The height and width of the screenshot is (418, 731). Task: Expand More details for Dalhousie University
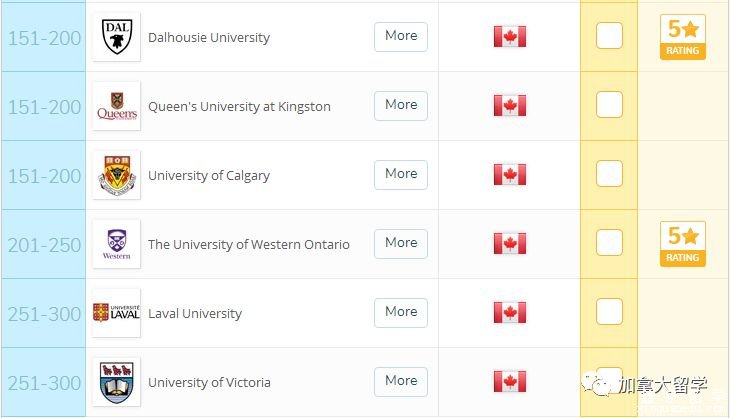point(401,36)
